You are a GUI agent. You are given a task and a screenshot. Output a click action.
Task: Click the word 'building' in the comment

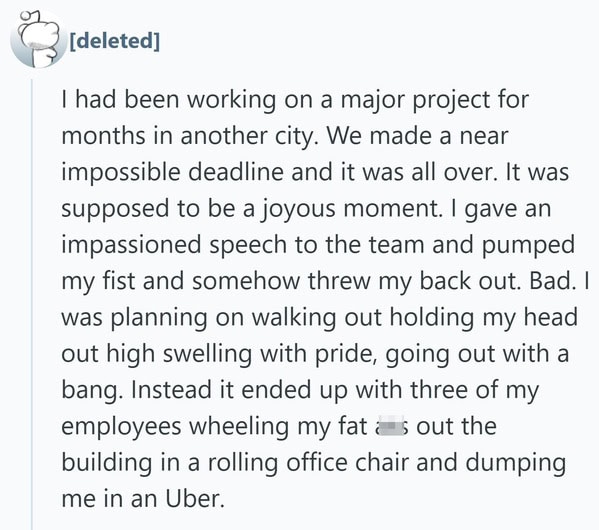click(x=107, y=463)
